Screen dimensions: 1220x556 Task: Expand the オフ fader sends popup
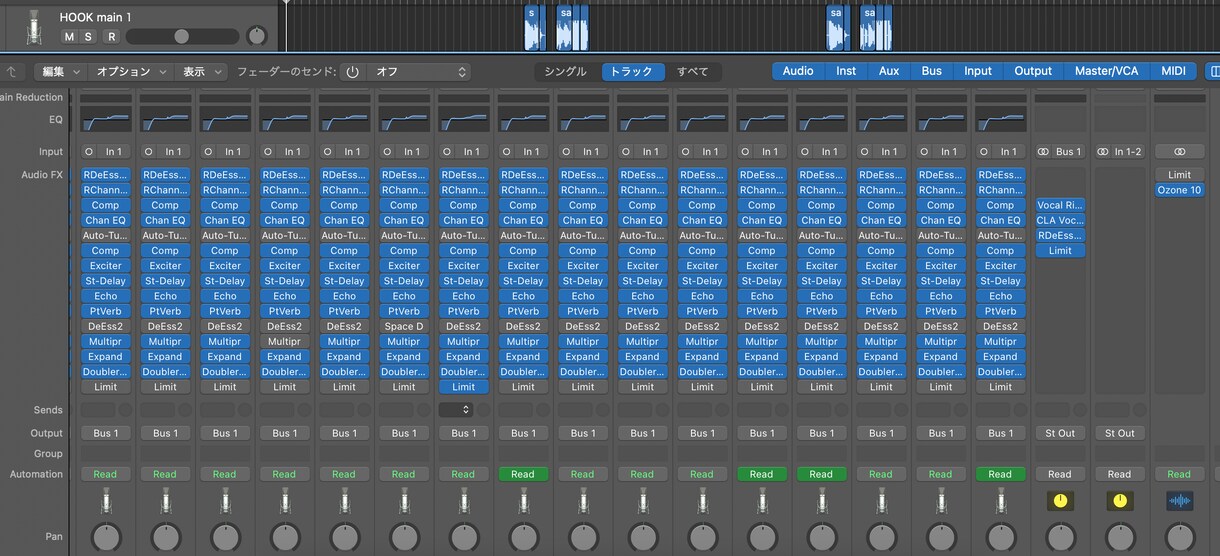tap(418, 72)
